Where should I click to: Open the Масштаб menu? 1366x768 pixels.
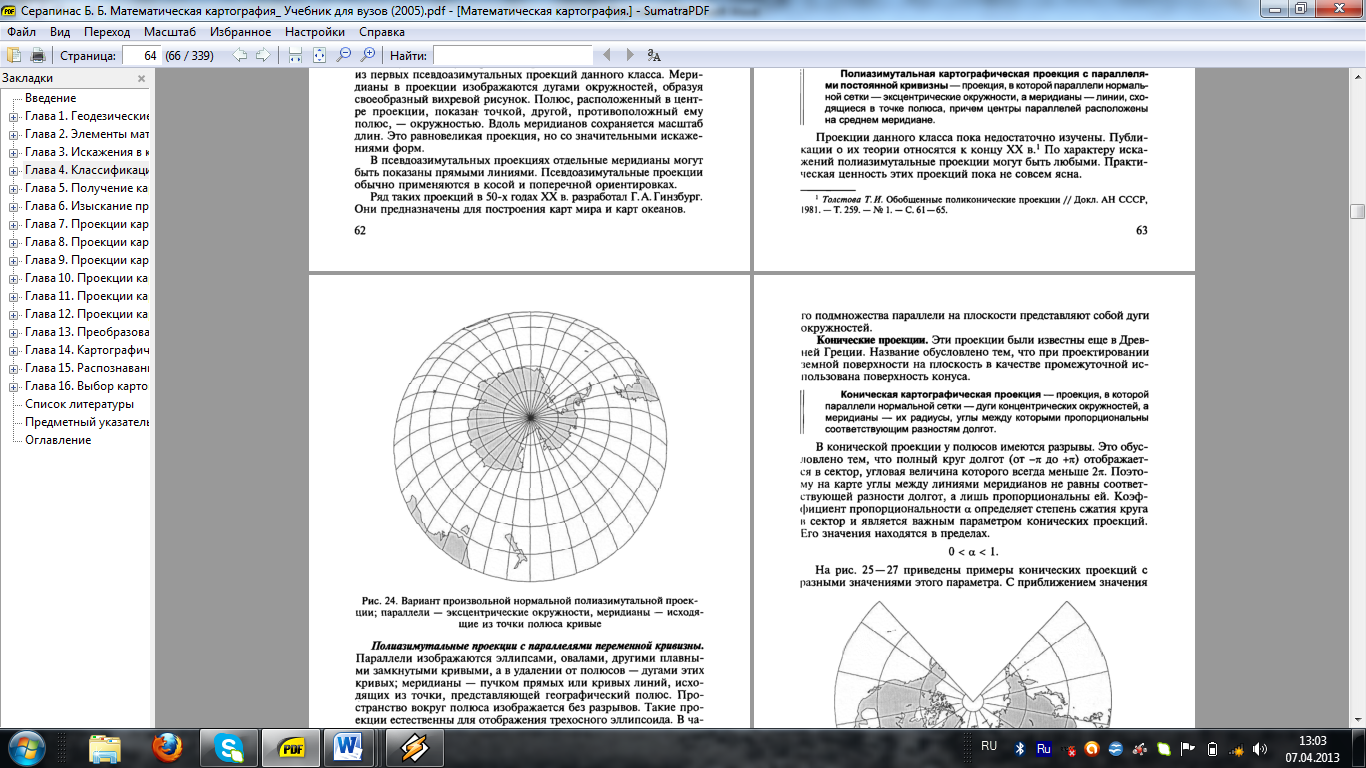[169, 32]
